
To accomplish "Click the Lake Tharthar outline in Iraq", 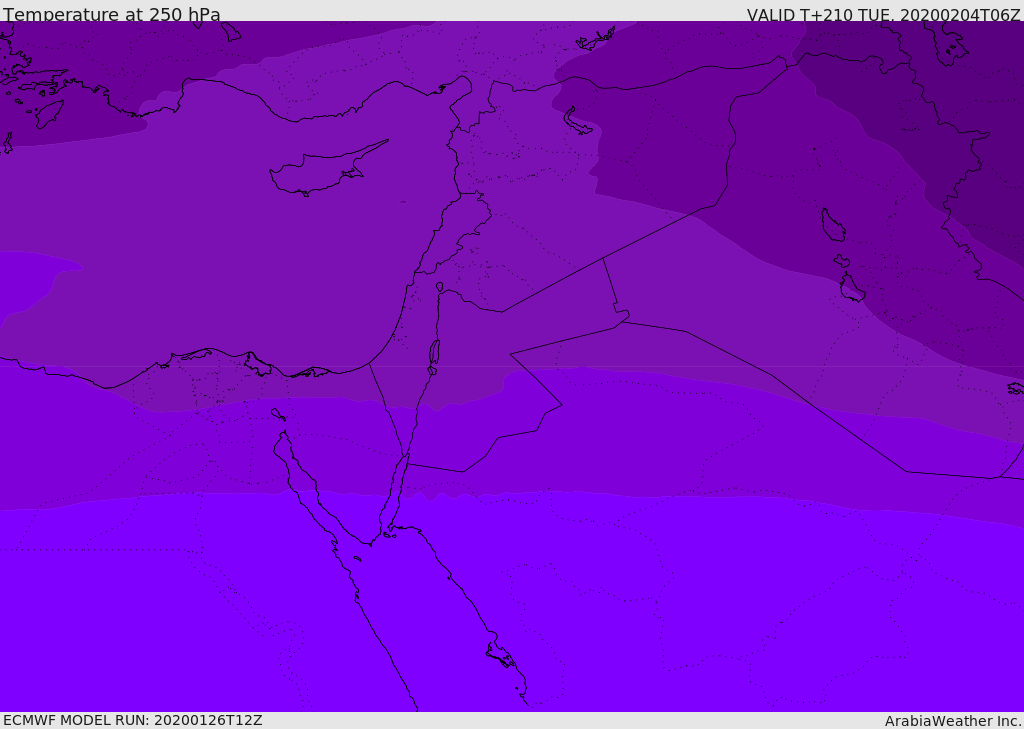I will 832,225.
